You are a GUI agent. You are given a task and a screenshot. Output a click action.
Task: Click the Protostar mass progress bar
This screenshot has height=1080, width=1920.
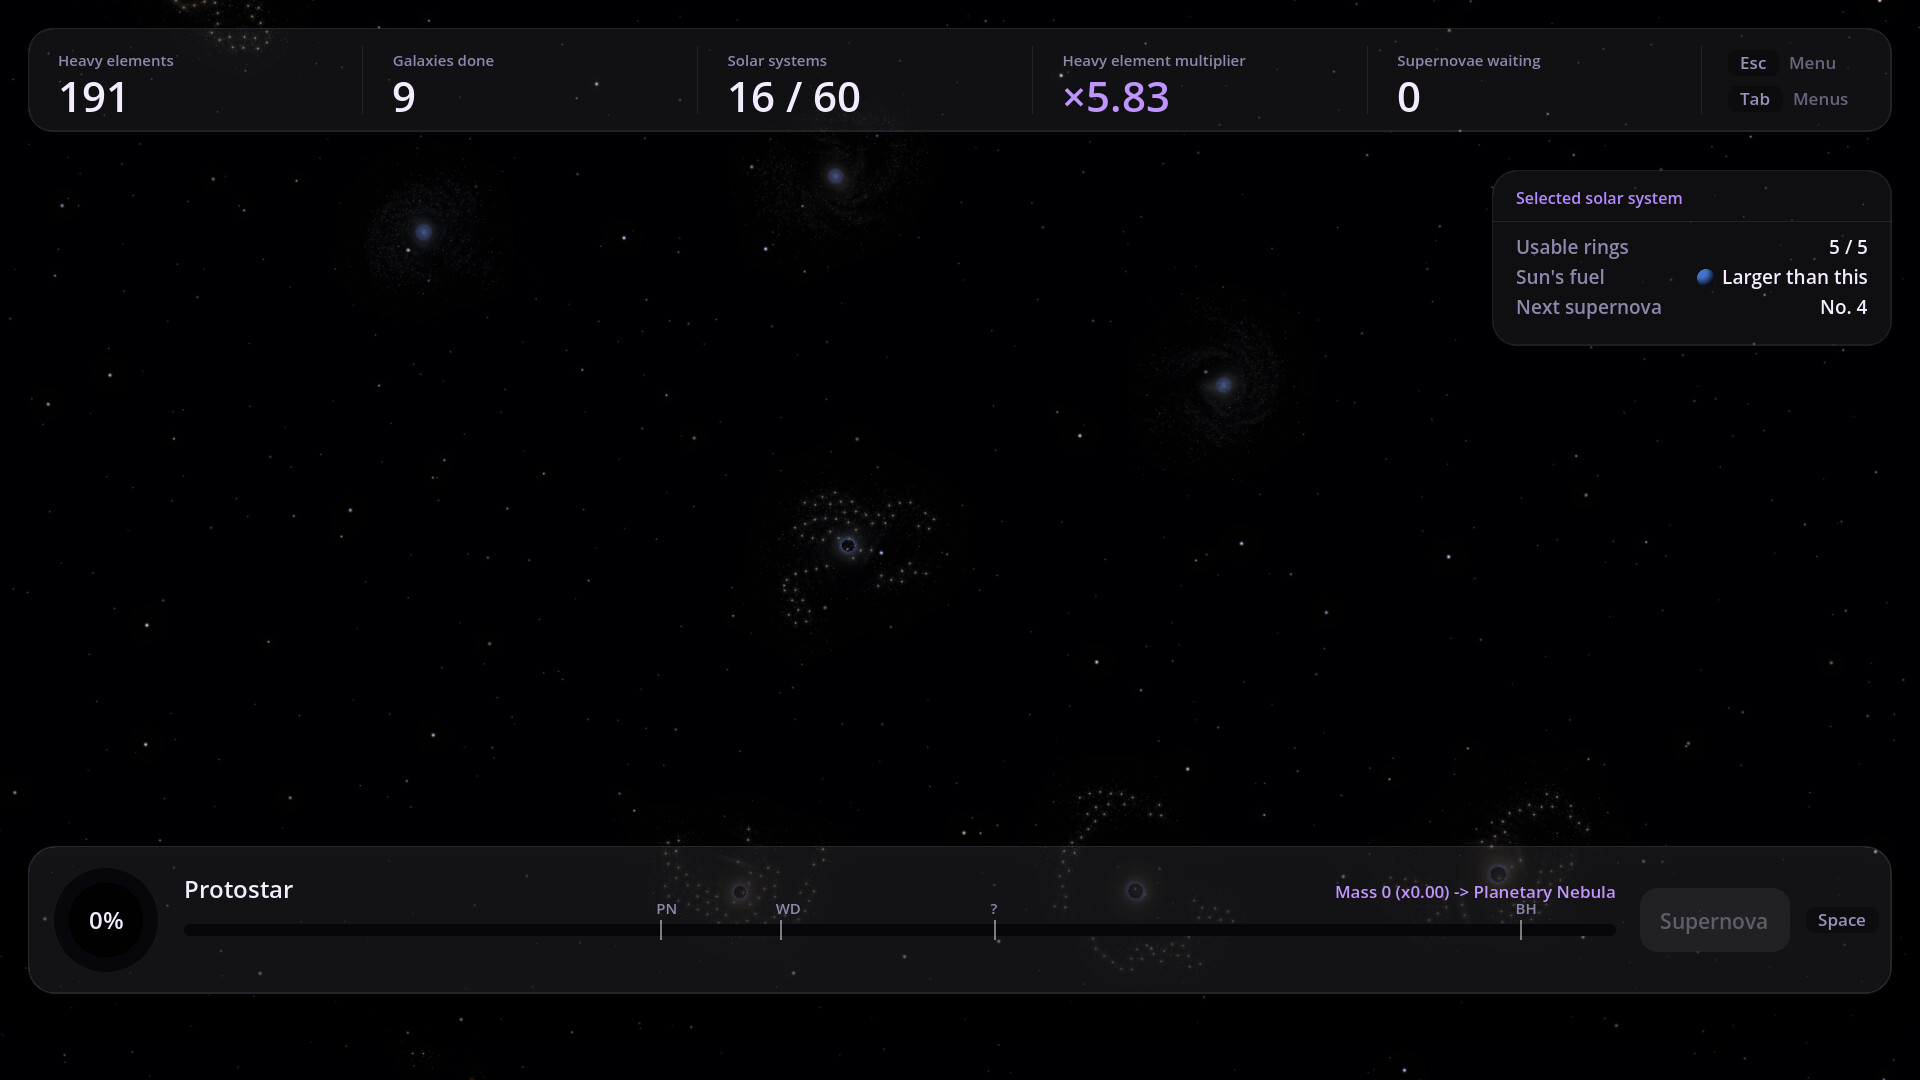[x=900, y=930]
